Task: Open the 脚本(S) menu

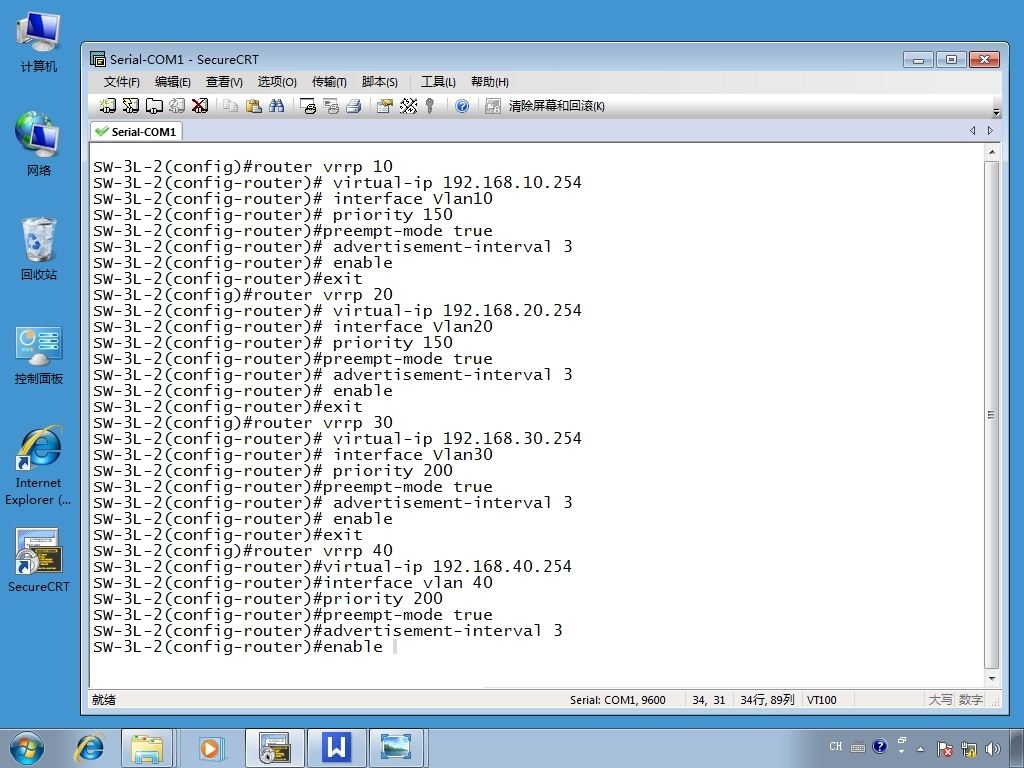Action: (379, 82)
